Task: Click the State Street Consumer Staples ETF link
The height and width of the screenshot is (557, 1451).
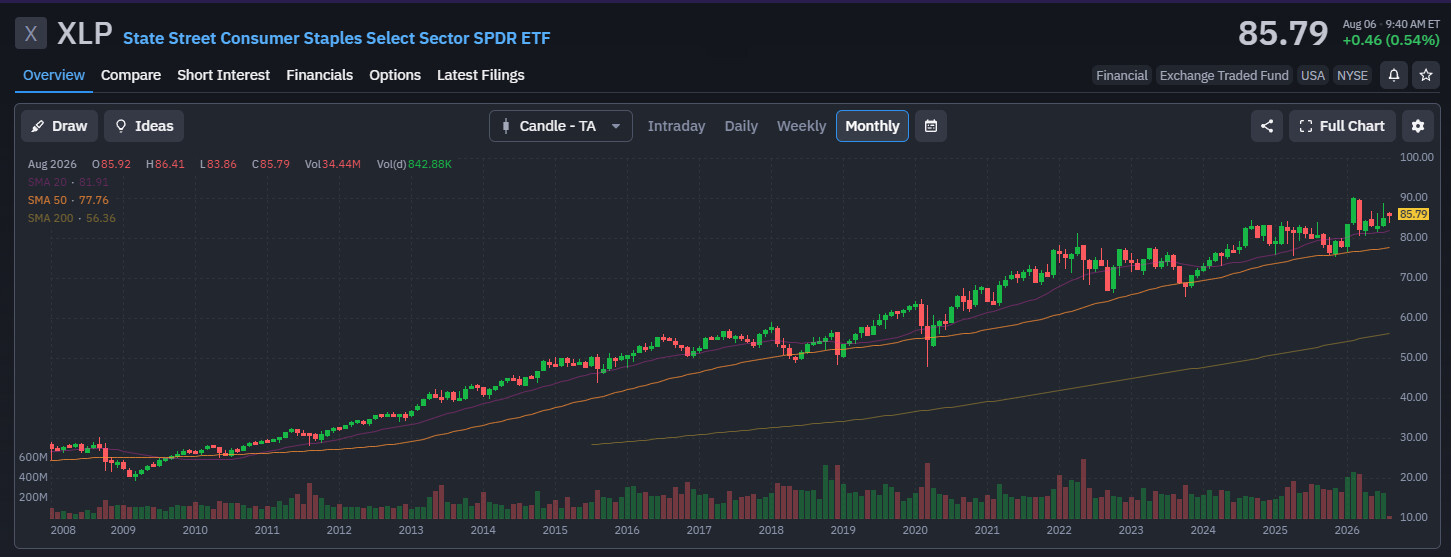Action: pos(336,38)
